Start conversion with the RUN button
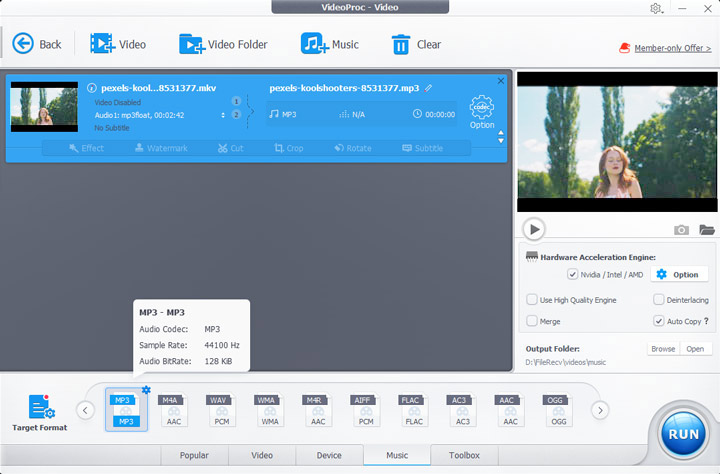 point(683,433)
